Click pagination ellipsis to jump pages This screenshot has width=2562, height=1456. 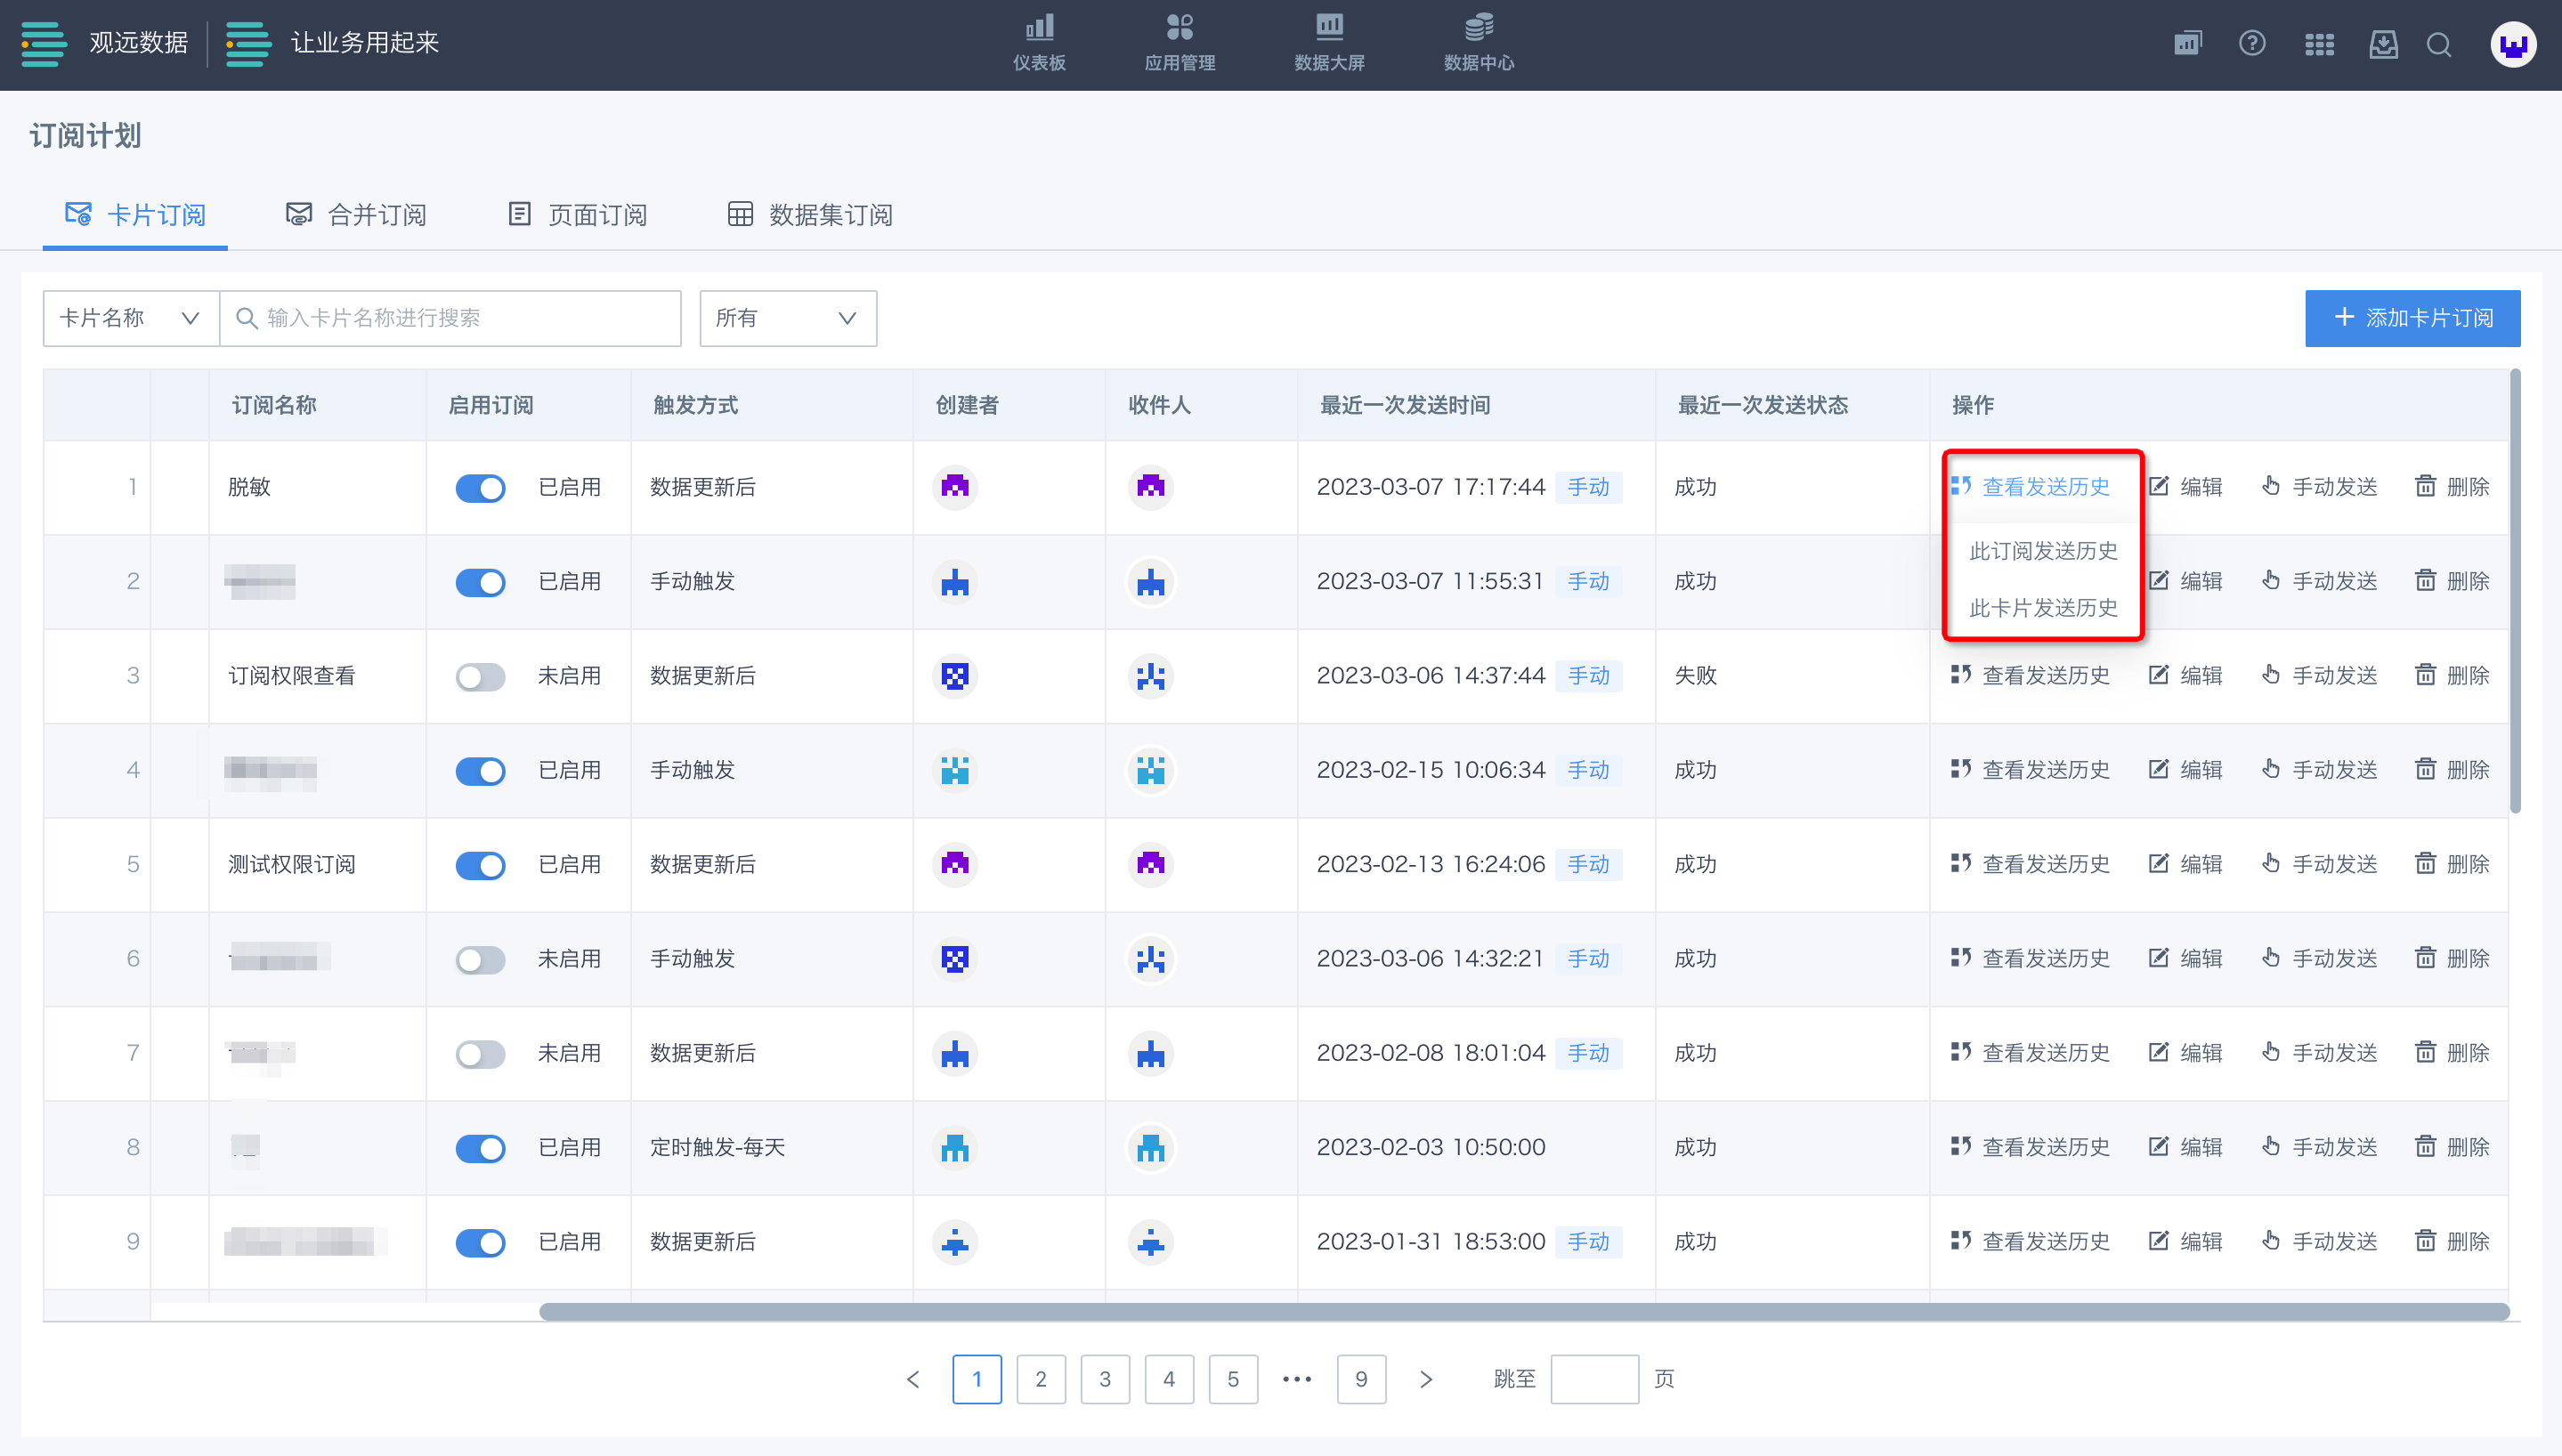1297,1380
